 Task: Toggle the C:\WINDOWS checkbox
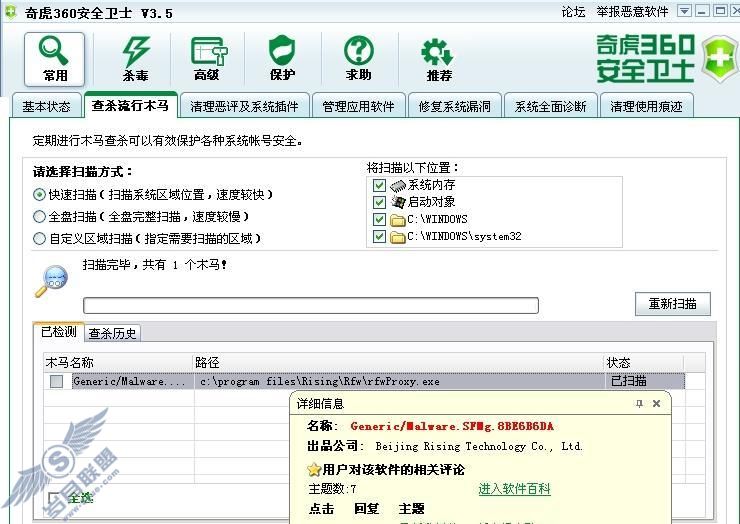point(379,220)
